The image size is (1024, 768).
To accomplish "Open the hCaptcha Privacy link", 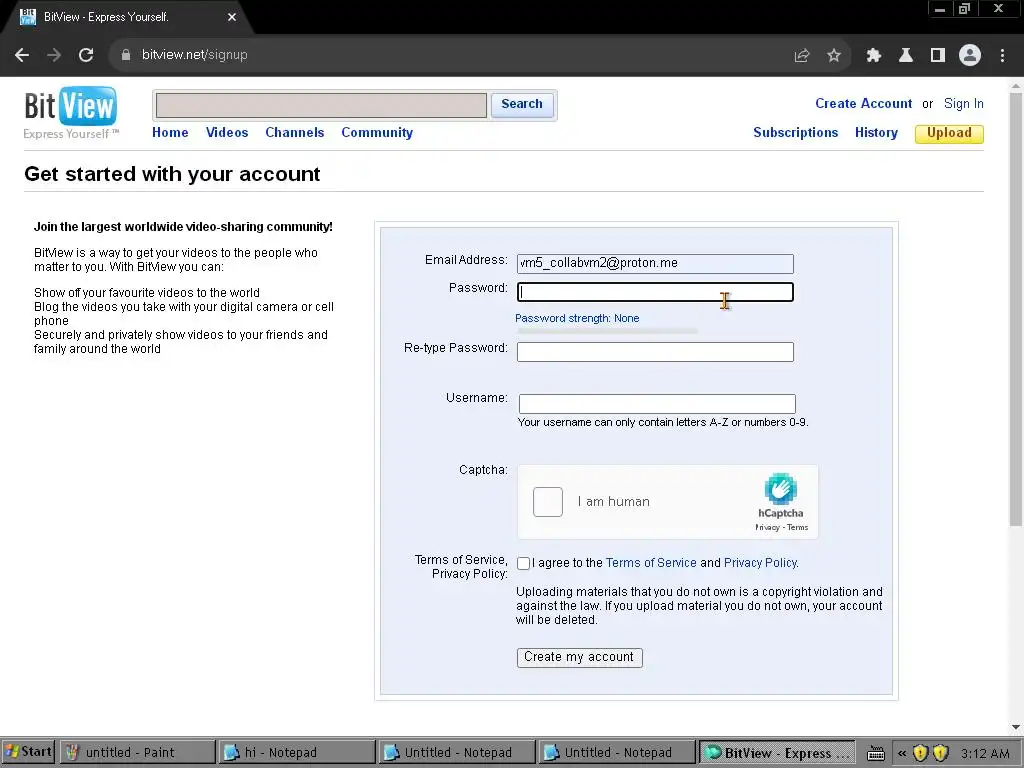I will [x=767, y=528].
